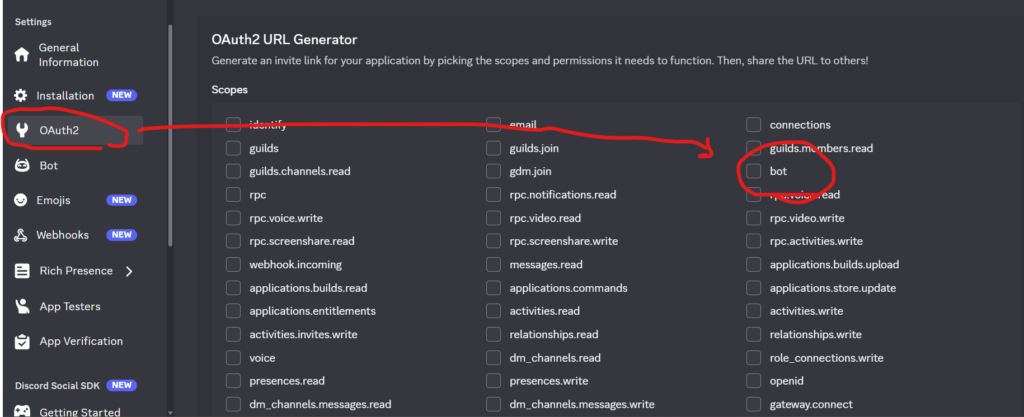
Task: Click the Emojis smiley icon
Action: [21, 200]
